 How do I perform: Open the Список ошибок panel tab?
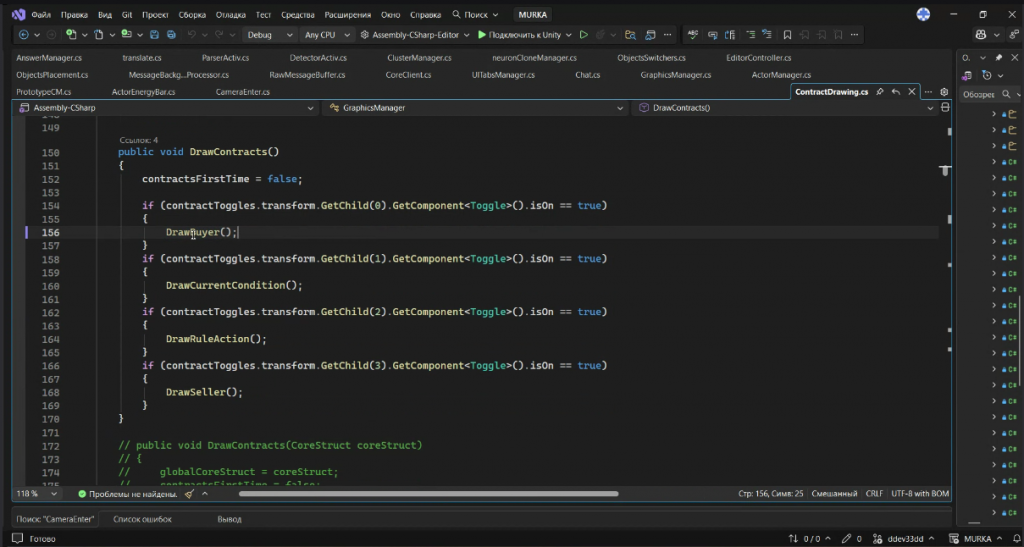(142, 519)
